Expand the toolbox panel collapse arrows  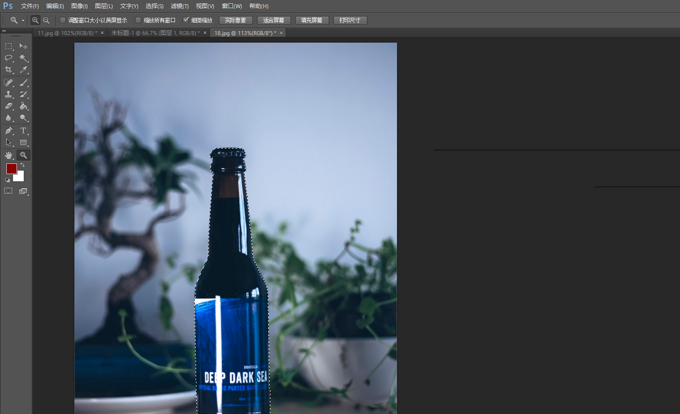(4, 31)
